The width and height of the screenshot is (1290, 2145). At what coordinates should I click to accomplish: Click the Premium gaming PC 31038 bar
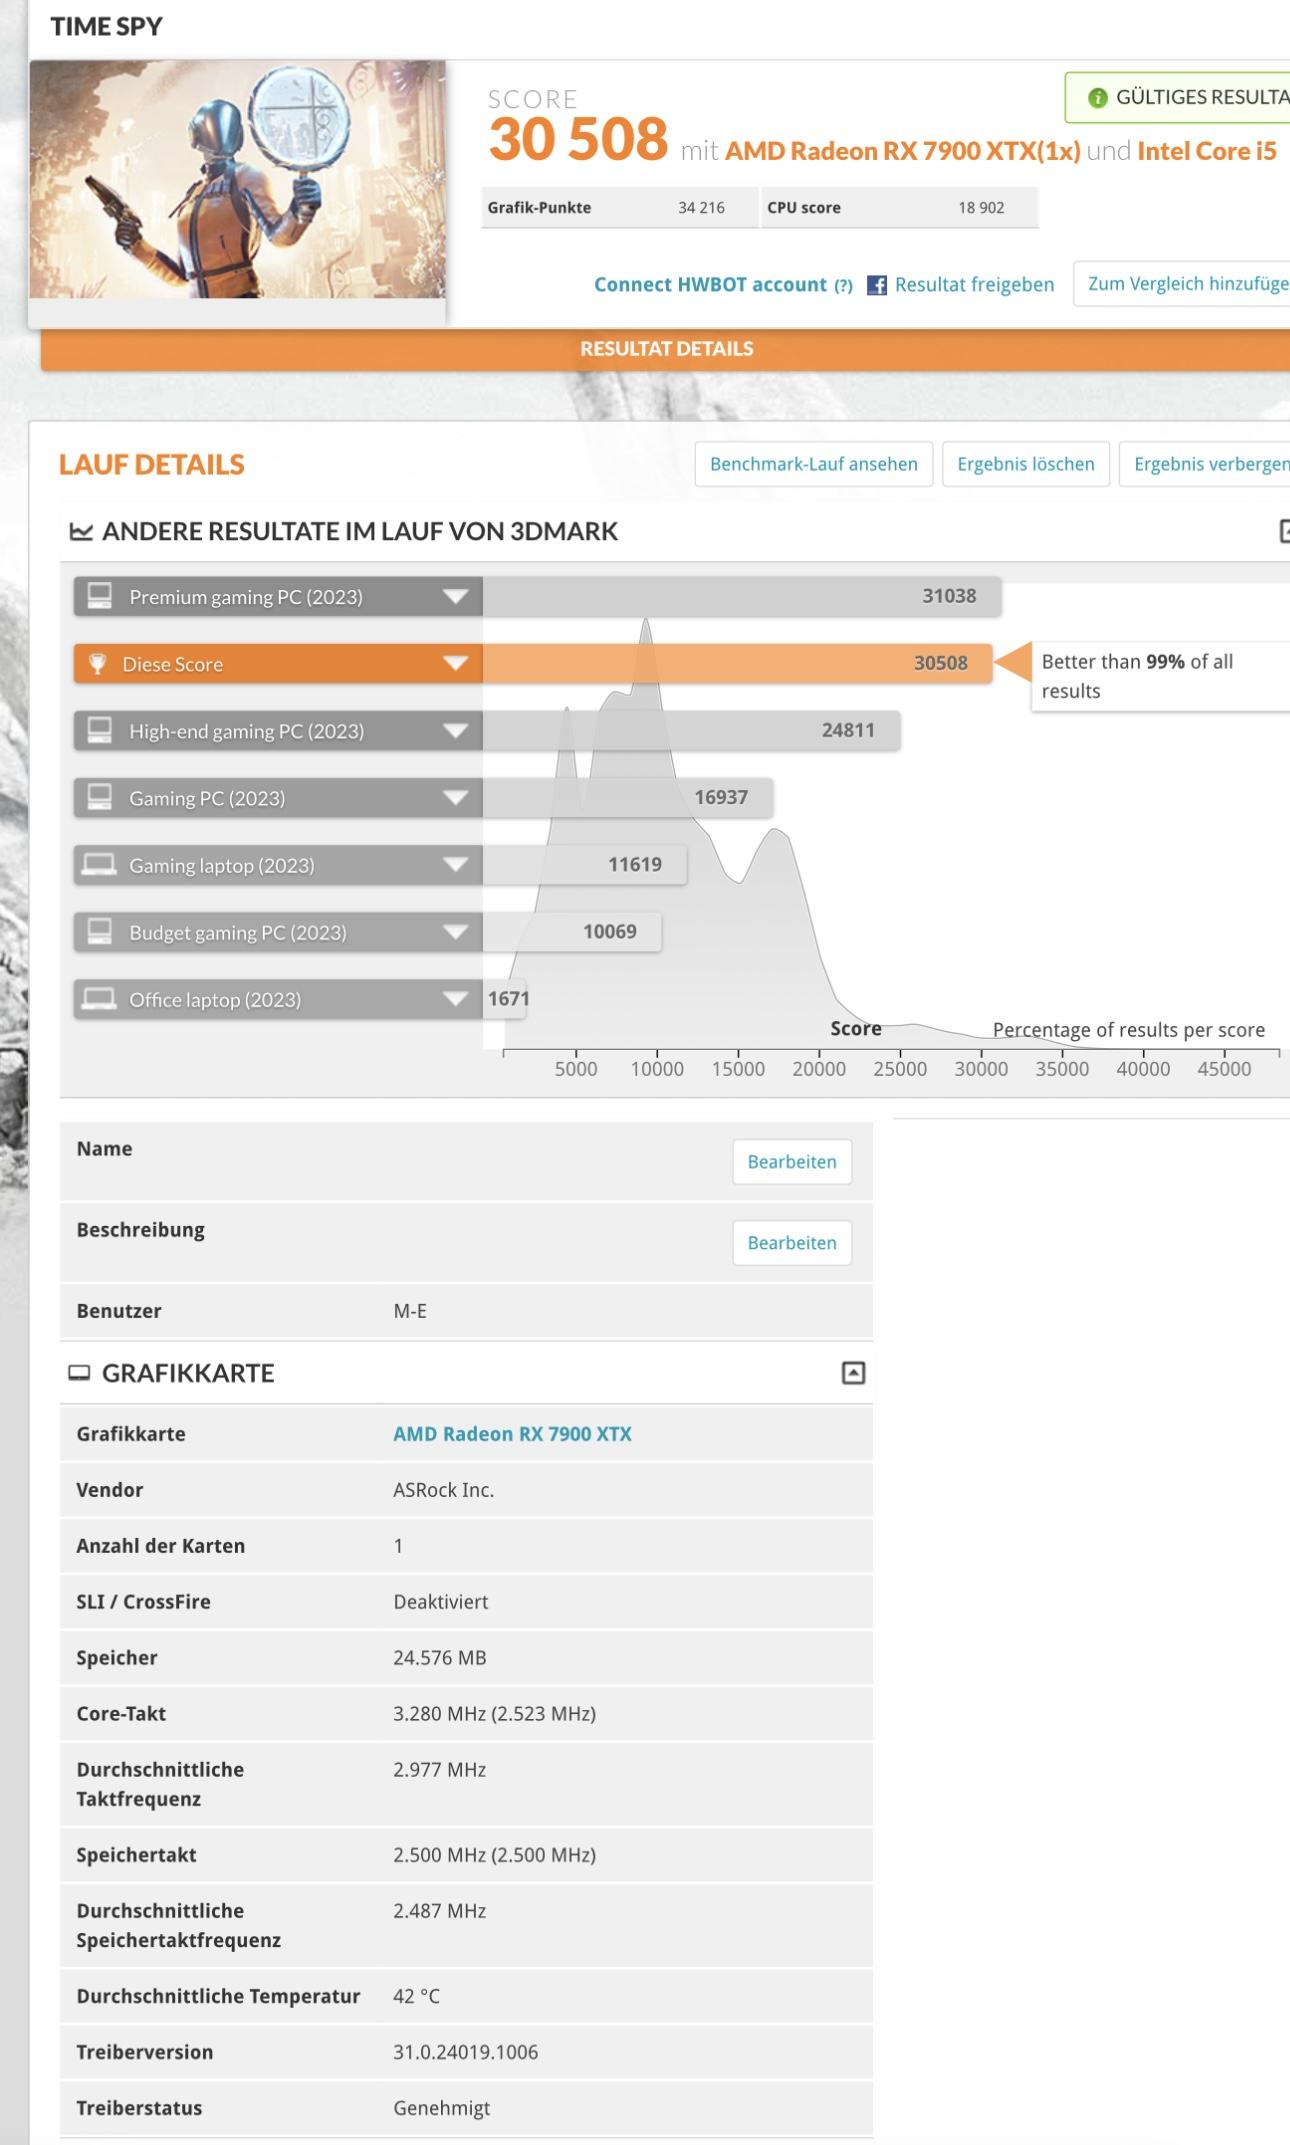(742, 596)
